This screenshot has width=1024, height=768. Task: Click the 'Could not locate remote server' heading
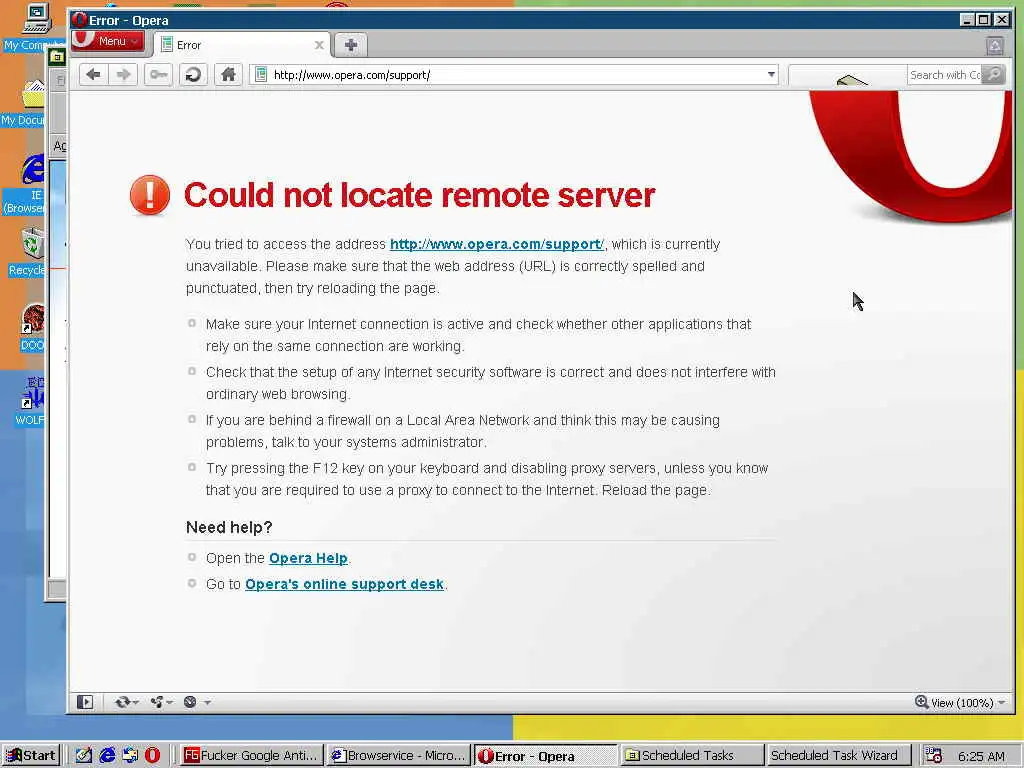pos(419,195)
